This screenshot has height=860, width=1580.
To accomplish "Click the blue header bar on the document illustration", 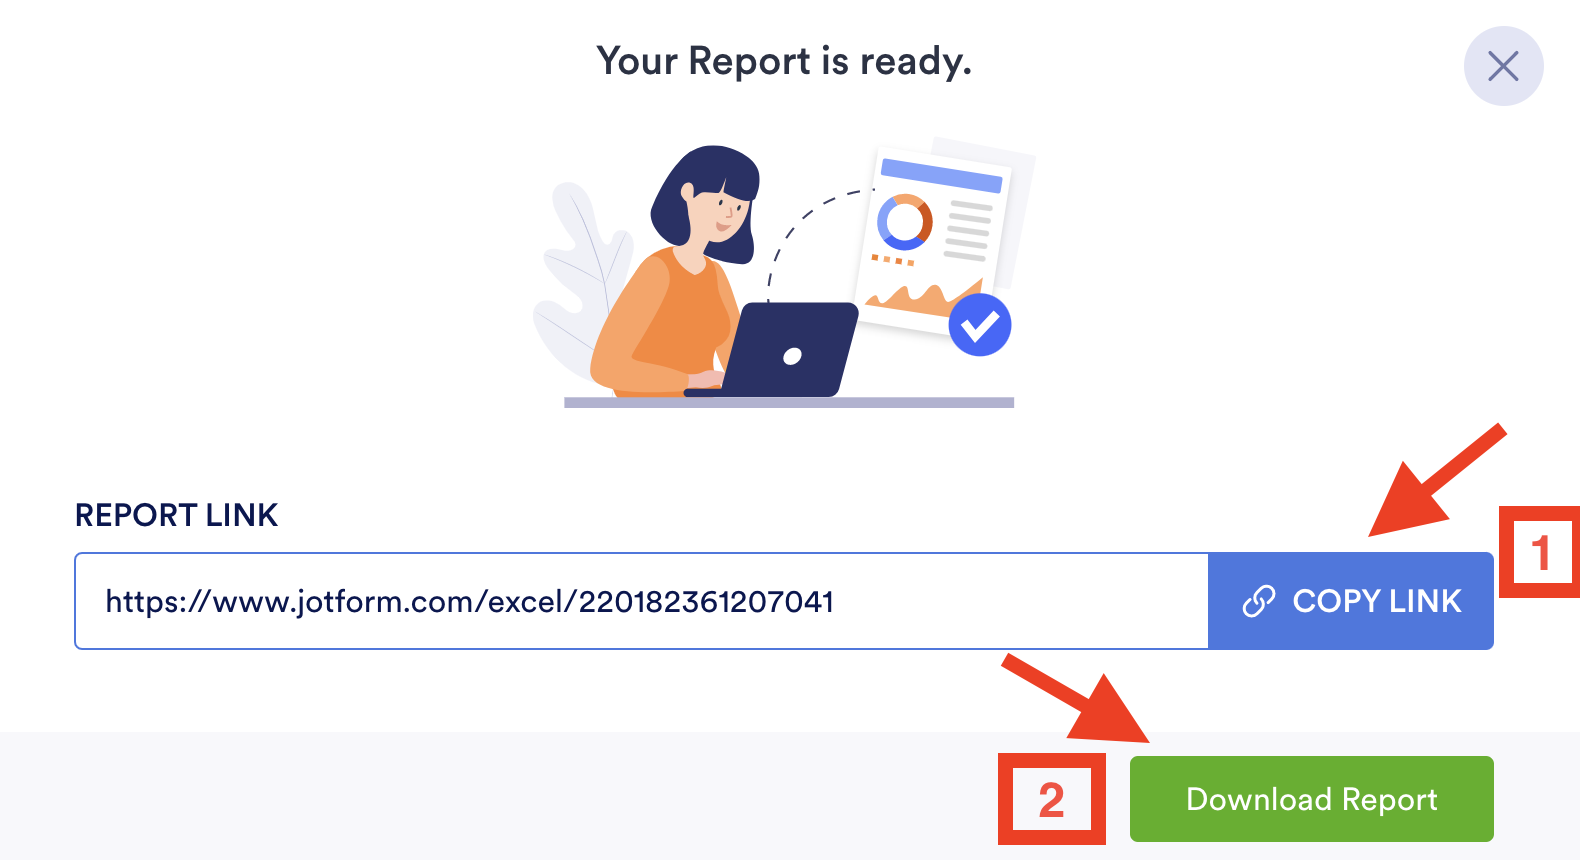I will point(941,175).
